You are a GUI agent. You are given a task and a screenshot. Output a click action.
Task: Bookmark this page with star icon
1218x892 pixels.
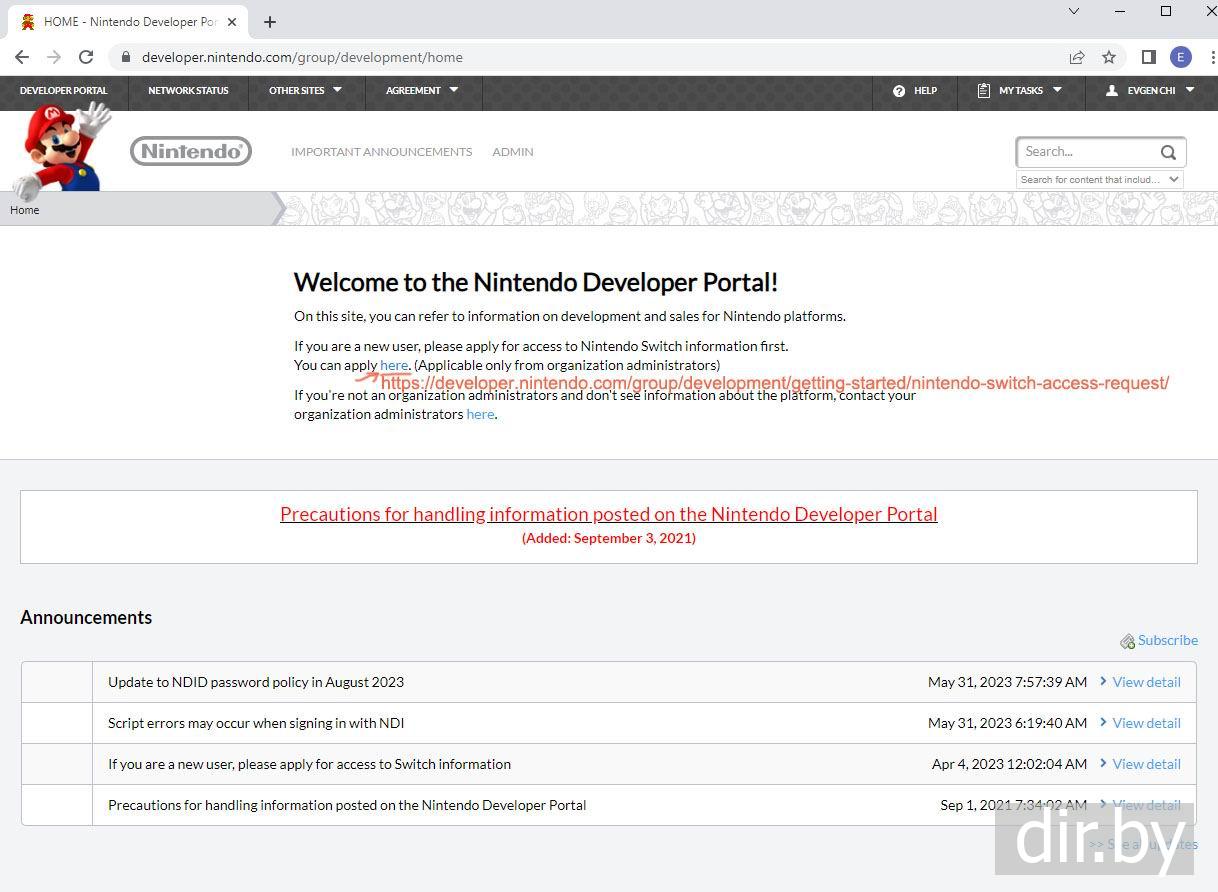point(1109,57)
